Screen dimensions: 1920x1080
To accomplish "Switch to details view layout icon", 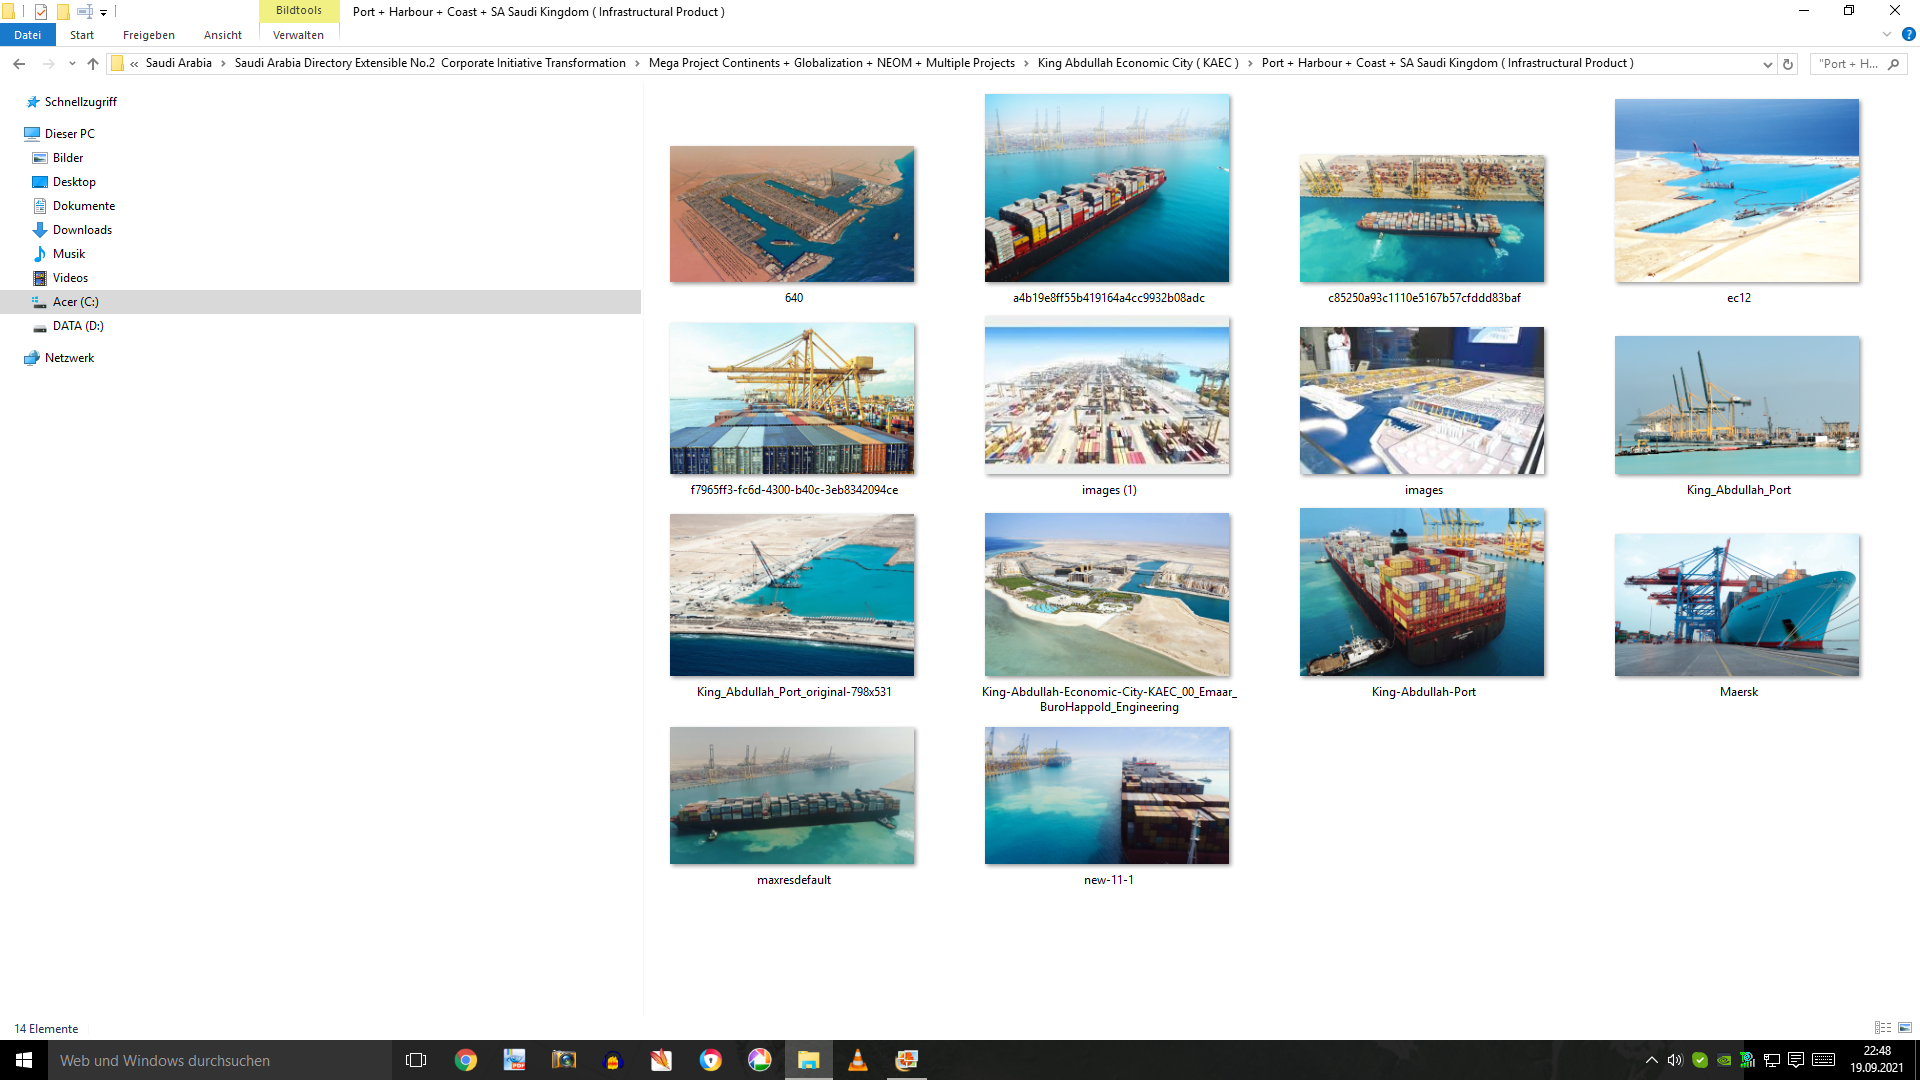I will pyautogui.click(x=1883, y=1028).
